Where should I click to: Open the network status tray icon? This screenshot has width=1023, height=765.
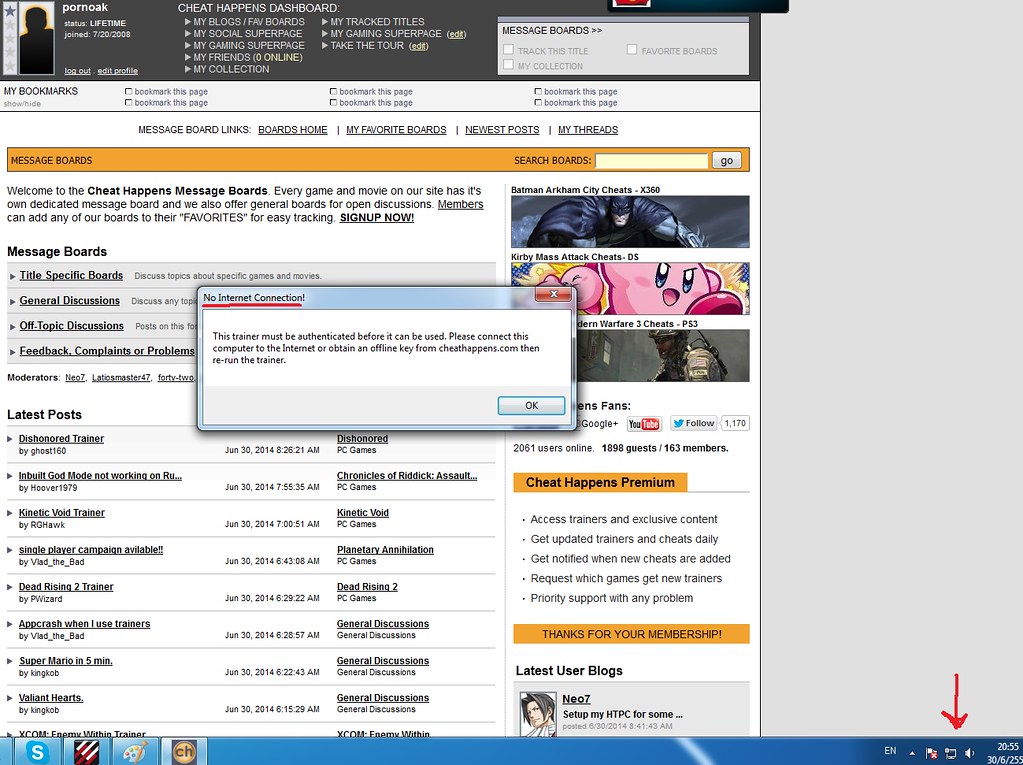(x=951, y=752)
